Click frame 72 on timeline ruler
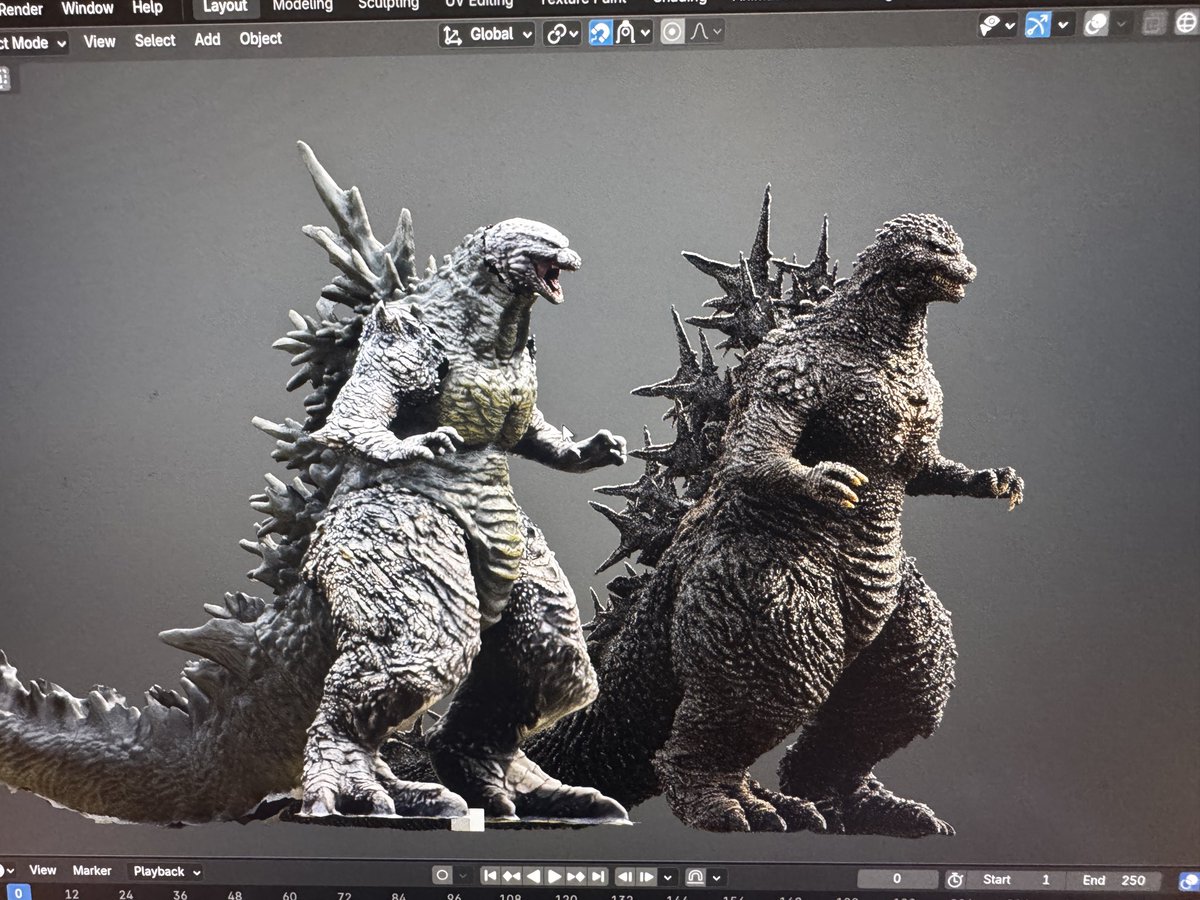Viewport: 1200px width, 900px height. point(344,896)
